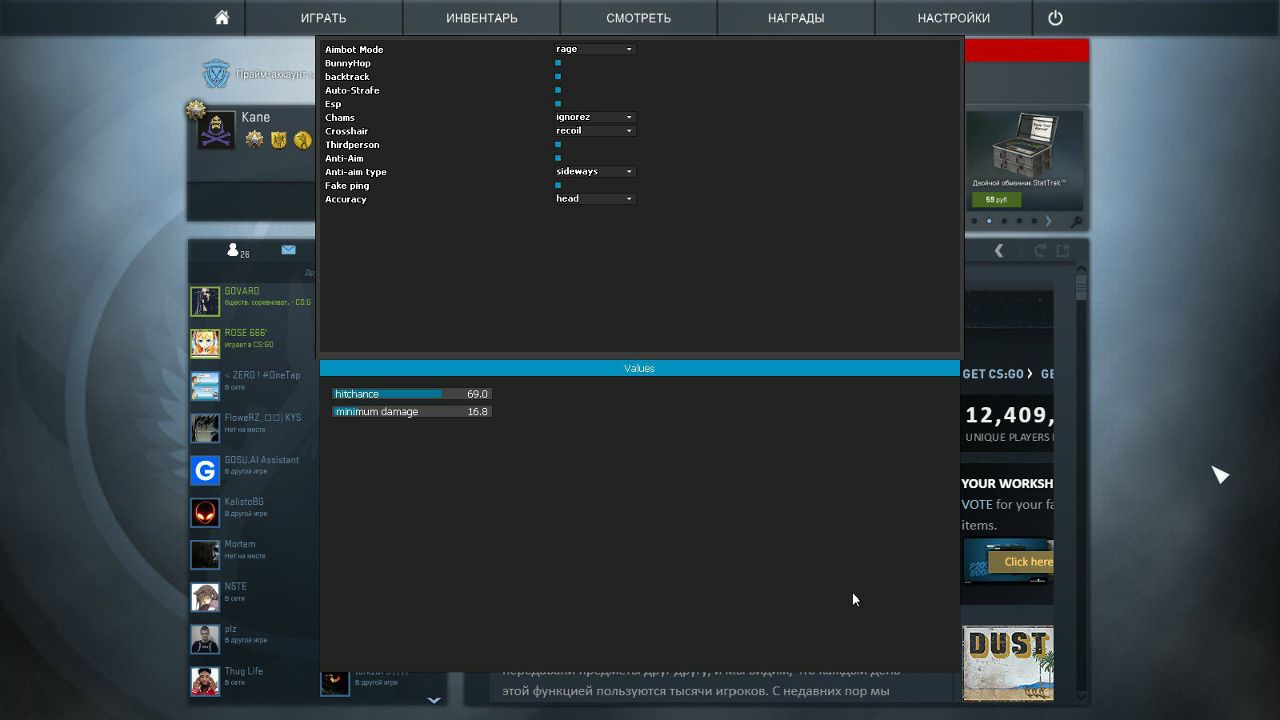Click the Values section header
The image size is (1280, 720).
coord(640,369)
